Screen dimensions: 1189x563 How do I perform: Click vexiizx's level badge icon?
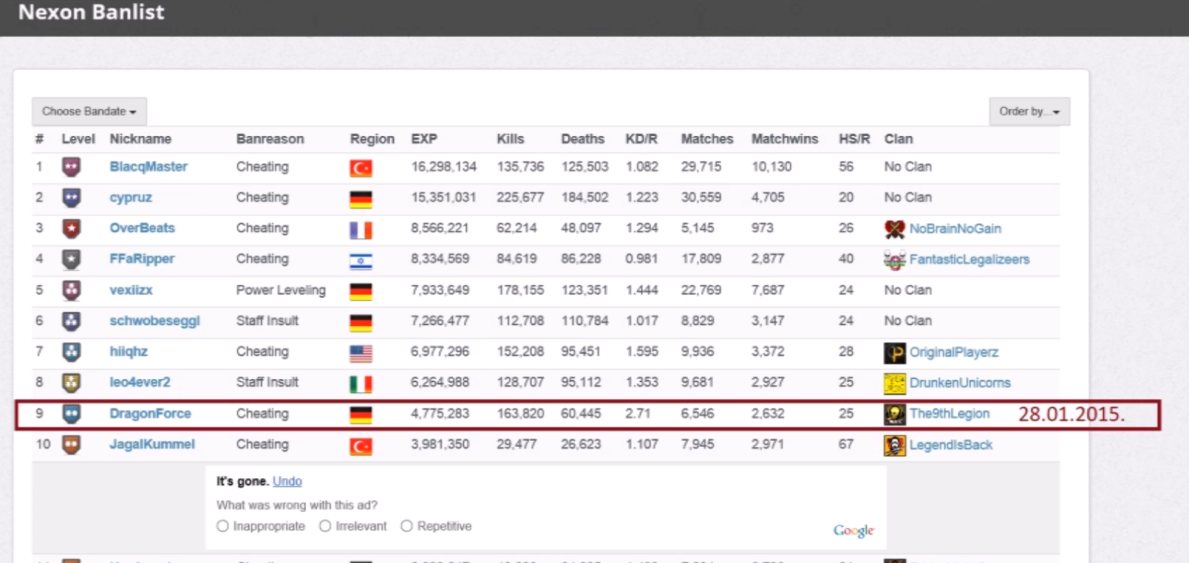71,291
